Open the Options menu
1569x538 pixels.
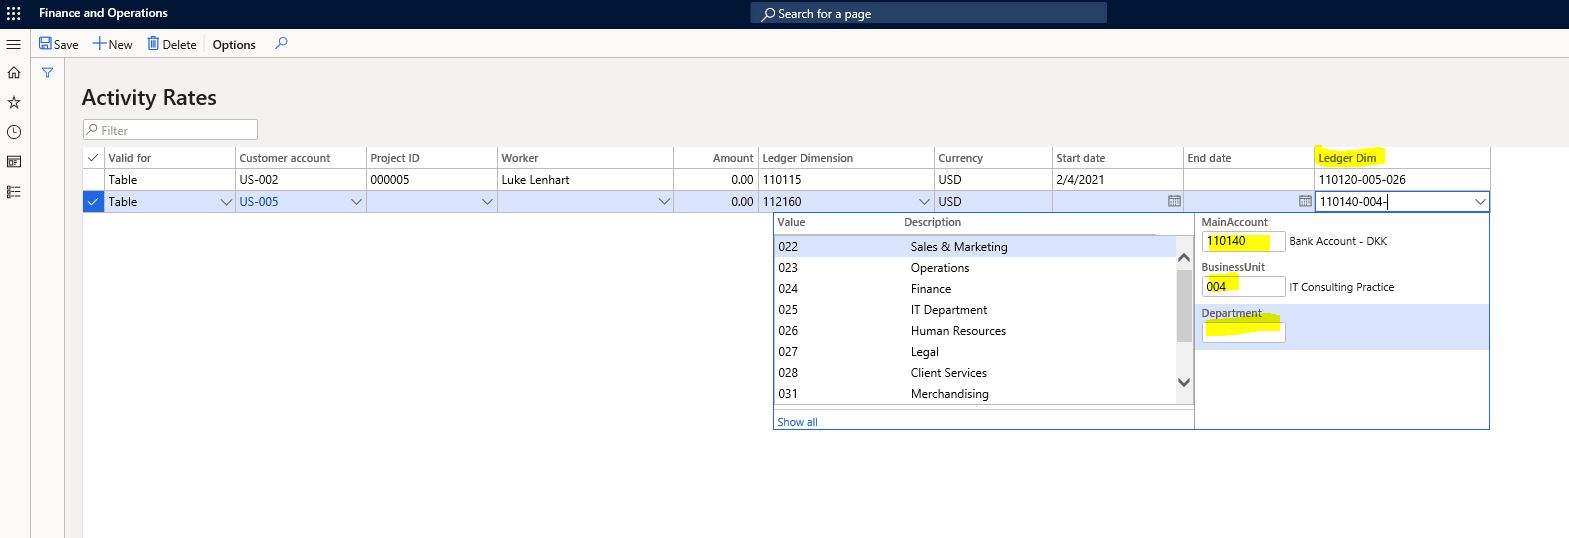click(x=234, y=44)
